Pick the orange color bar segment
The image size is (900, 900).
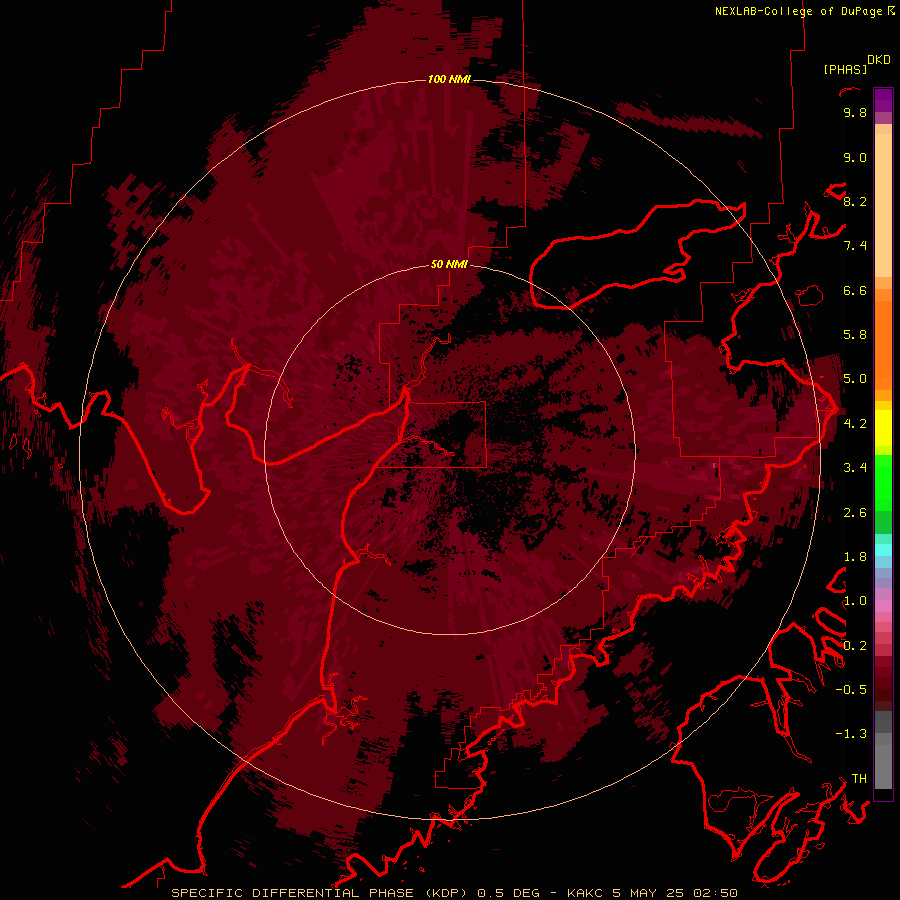pyautogui.click(x=883, y=345)
